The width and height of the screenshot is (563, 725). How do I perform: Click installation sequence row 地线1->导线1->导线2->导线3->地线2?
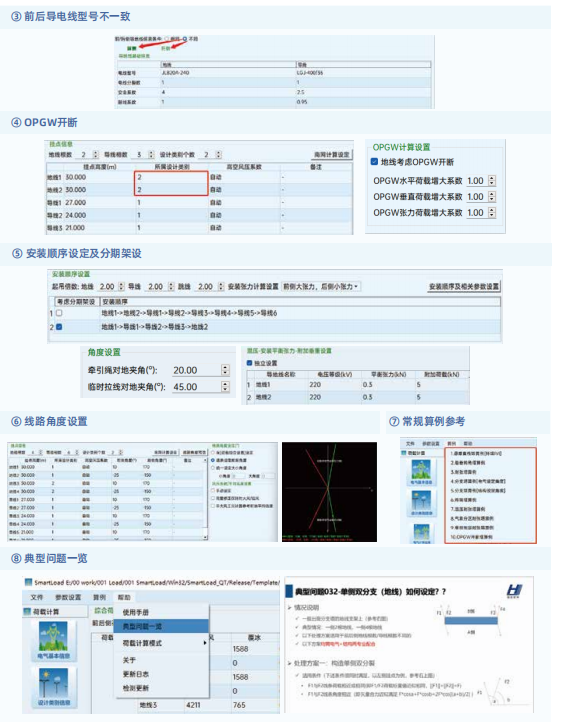click(x=275, y=327)
